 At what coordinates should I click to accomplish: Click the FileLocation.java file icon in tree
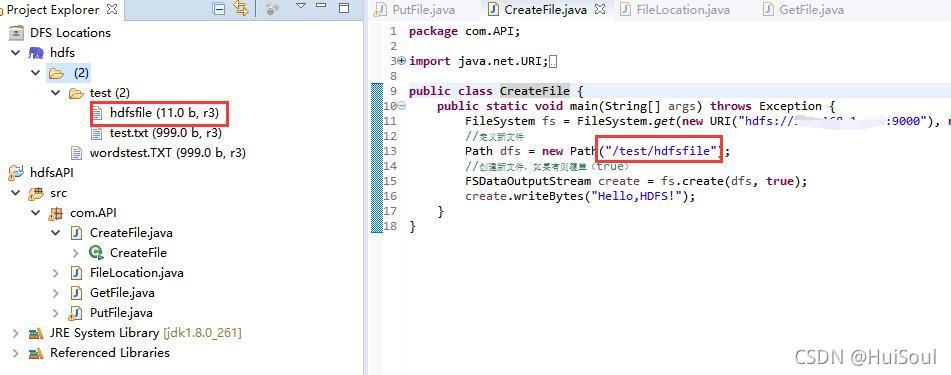[x=76, y=272]
